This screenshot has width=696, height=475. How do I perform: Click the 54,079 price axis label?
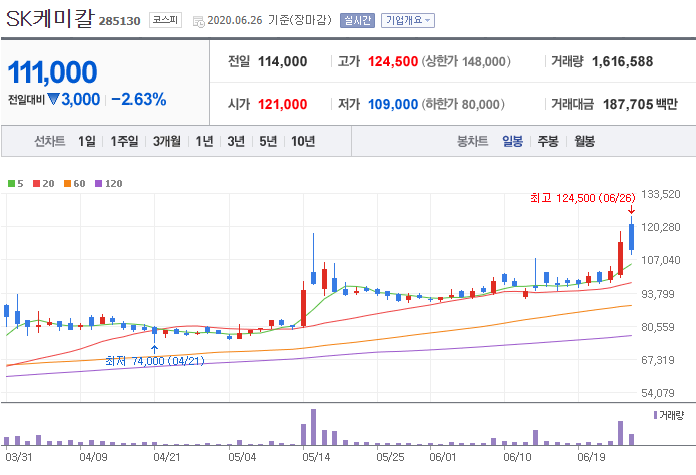[658, 393]
